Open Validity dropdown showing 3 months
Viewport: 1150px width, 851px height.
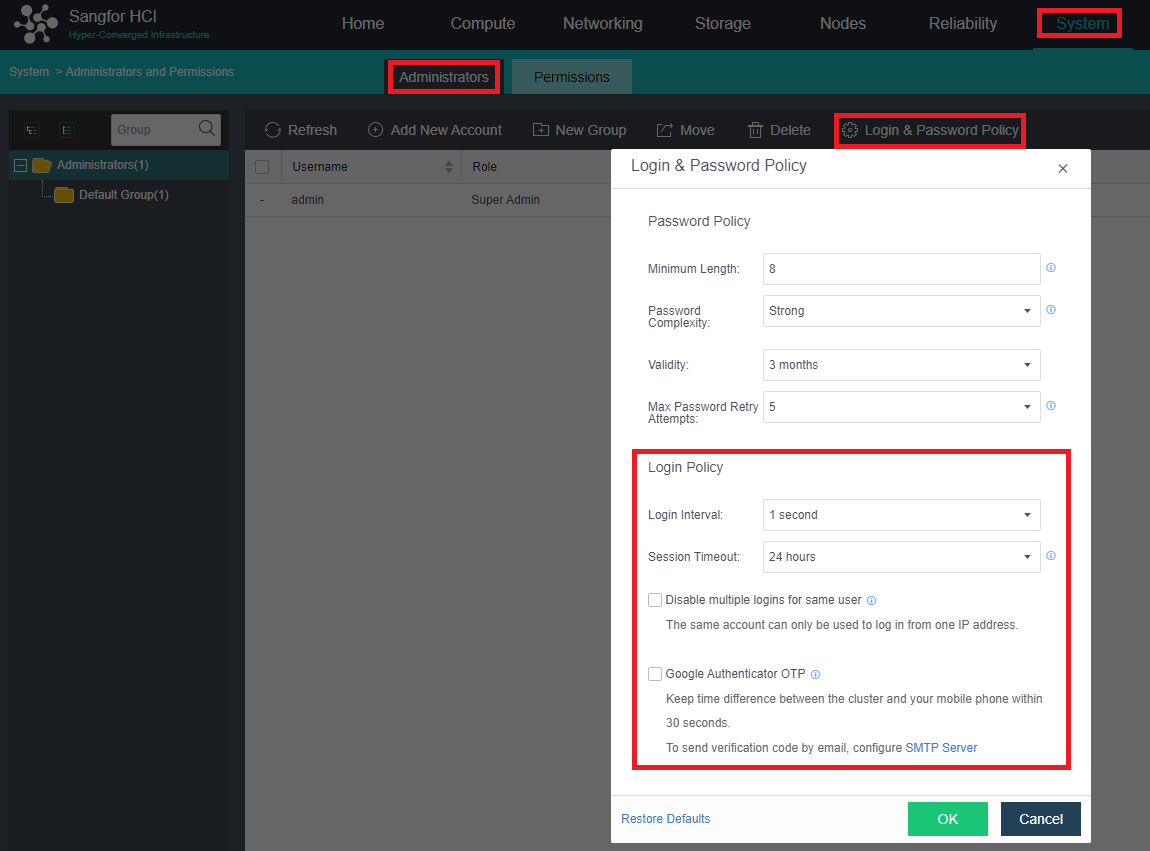(x=901, y=365)
